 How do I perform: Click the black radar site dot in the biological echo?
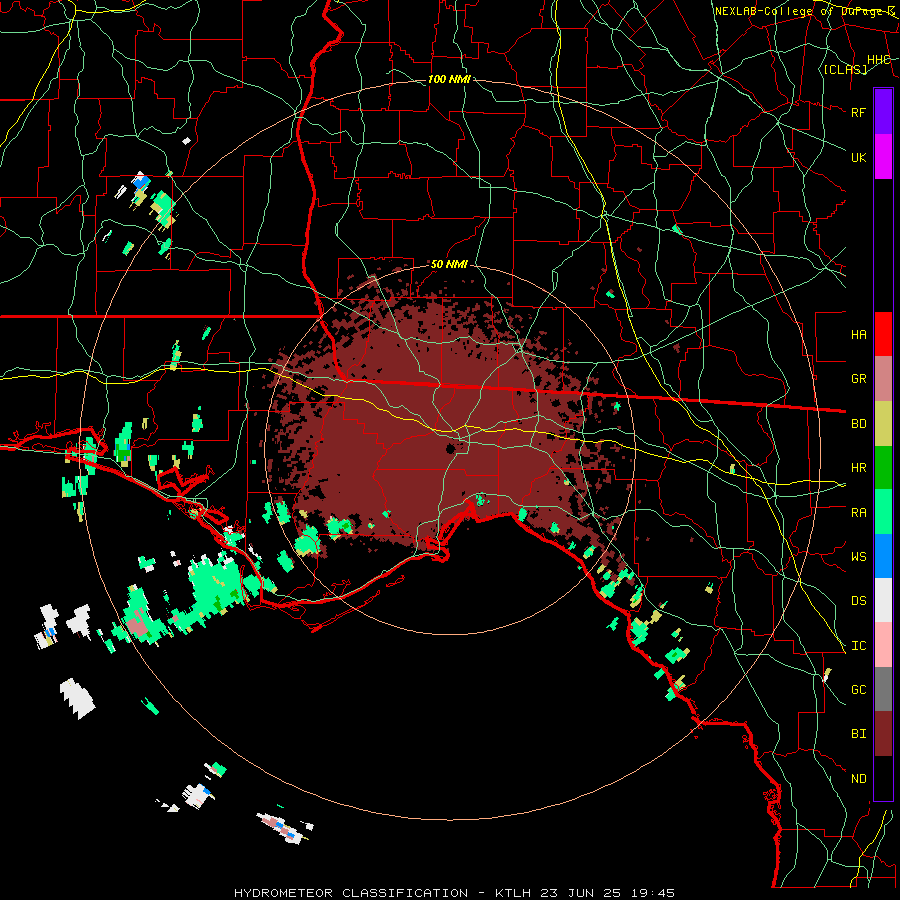(451, 448)
